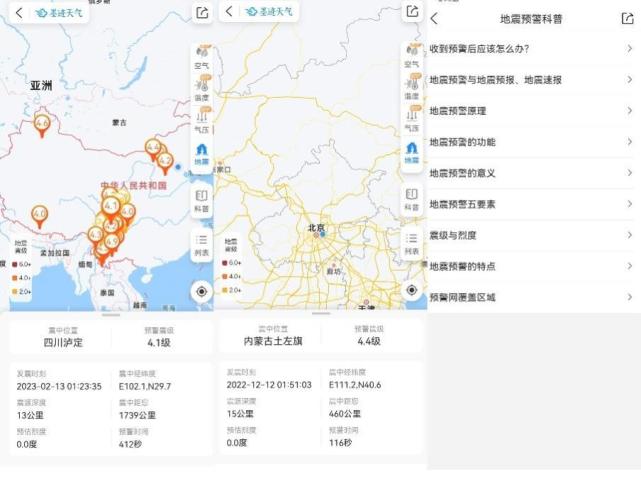Tap the 4.6 earthquake marker in Xinjiang
Screen dimensions: 641x481
point(42,124)
